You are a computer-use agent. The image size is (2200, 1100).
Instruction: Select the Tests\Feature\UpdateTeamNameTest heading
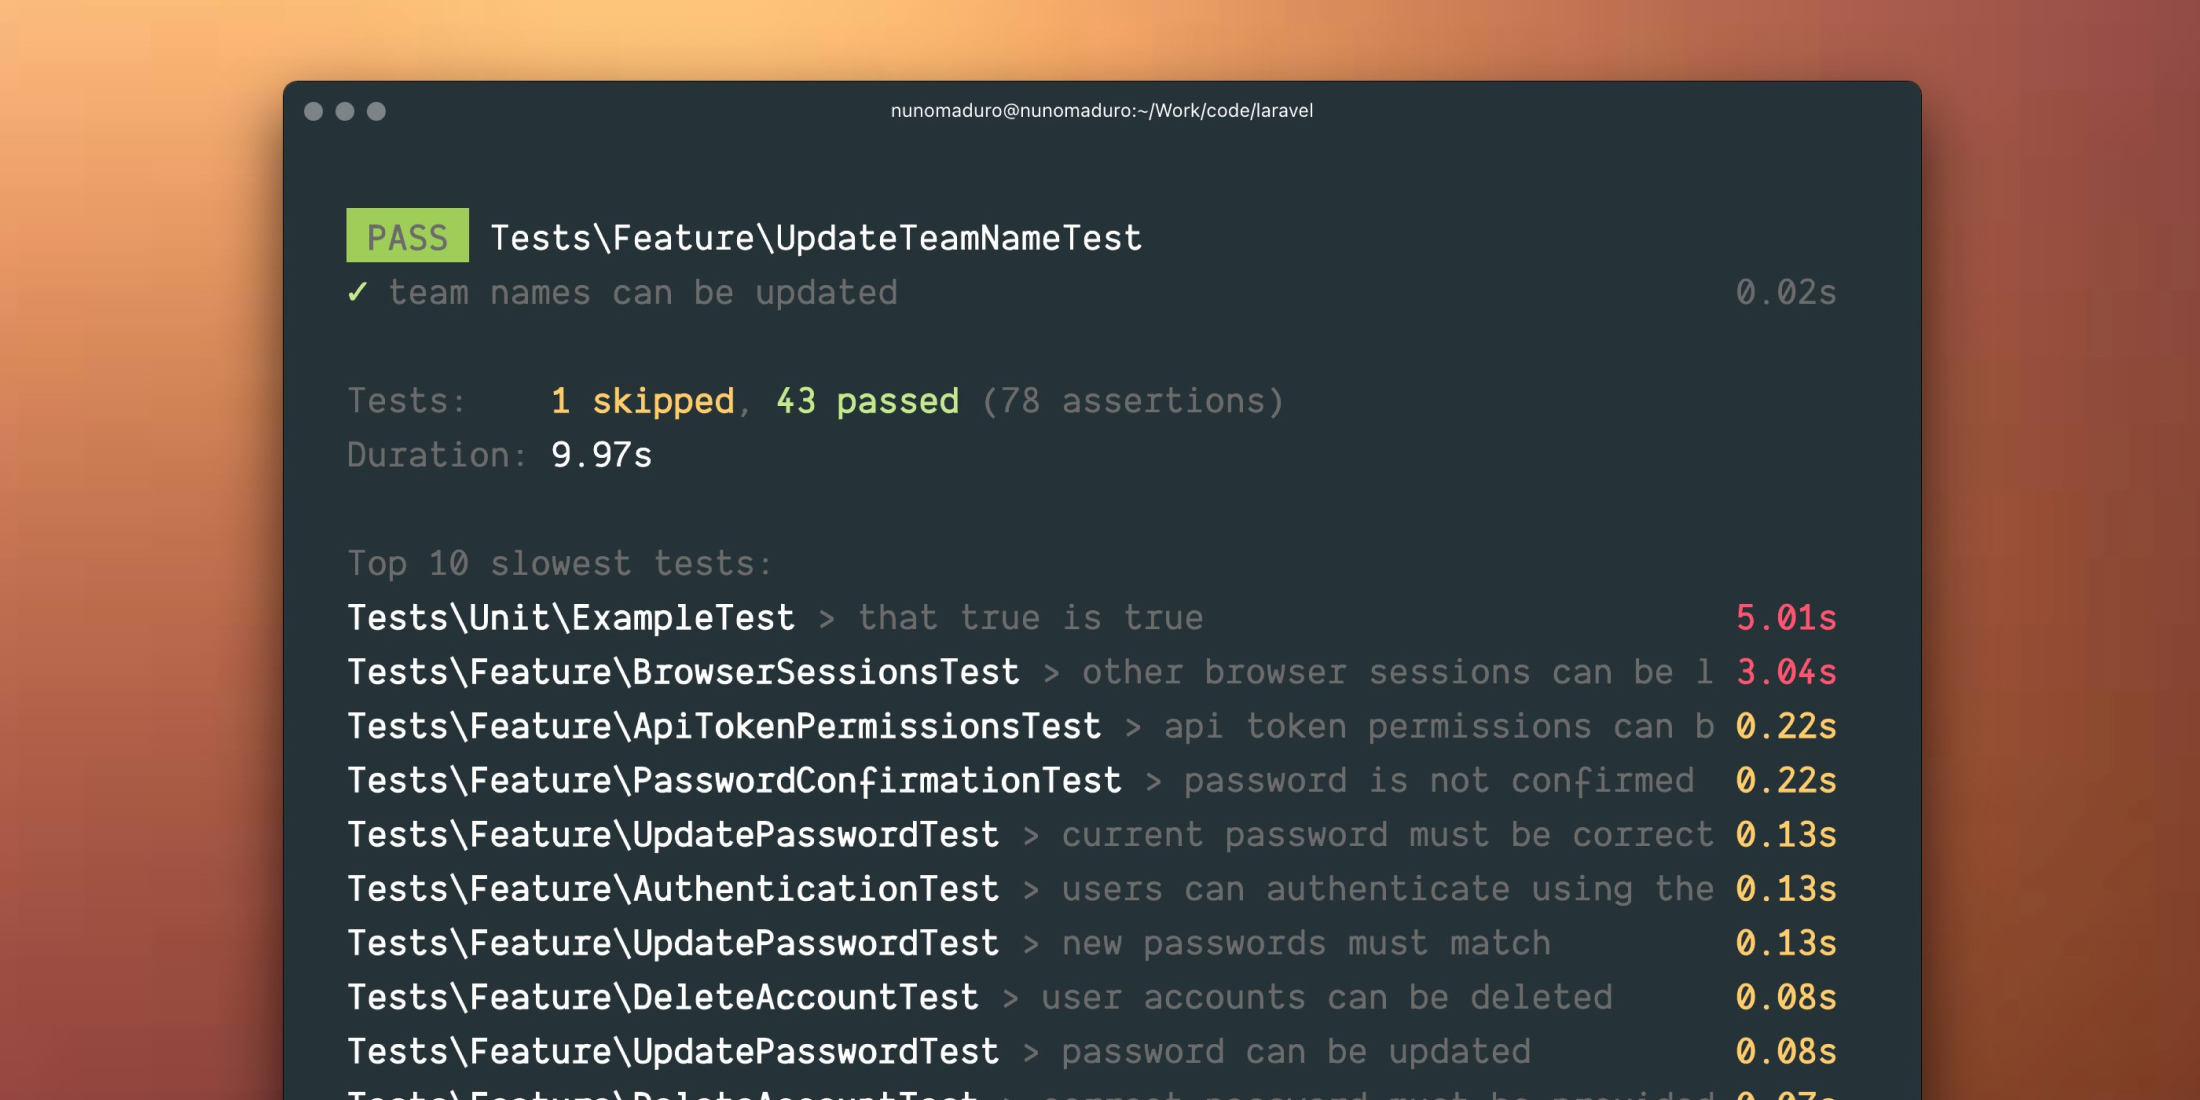816,237
